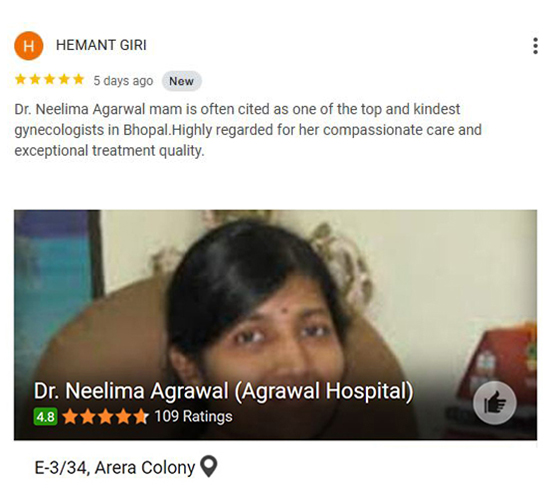The height and width of the screenshot is (490, 555).
Task: Click the third yellow review star
Action: (x=50, y=79)
